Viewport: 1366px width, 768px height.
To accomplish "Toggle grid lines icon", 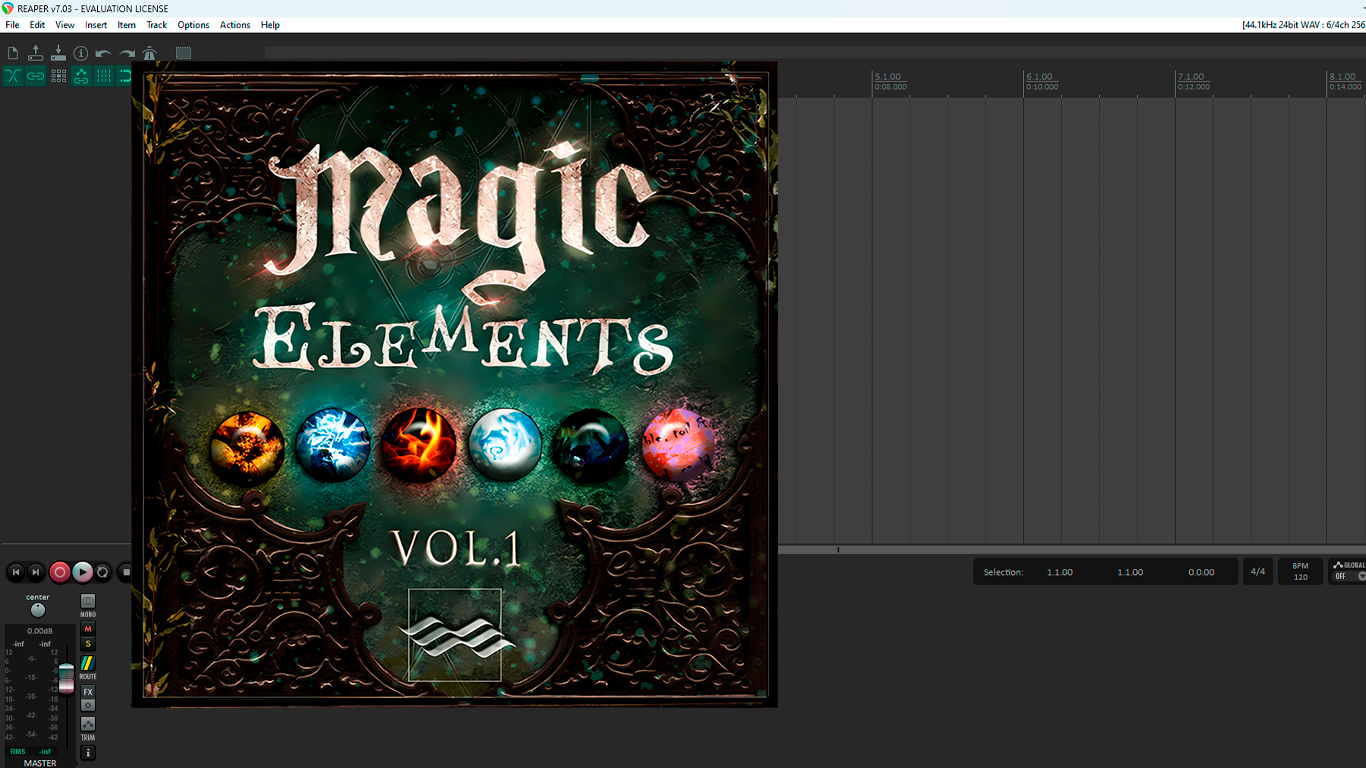I will (x=104, y=76).
